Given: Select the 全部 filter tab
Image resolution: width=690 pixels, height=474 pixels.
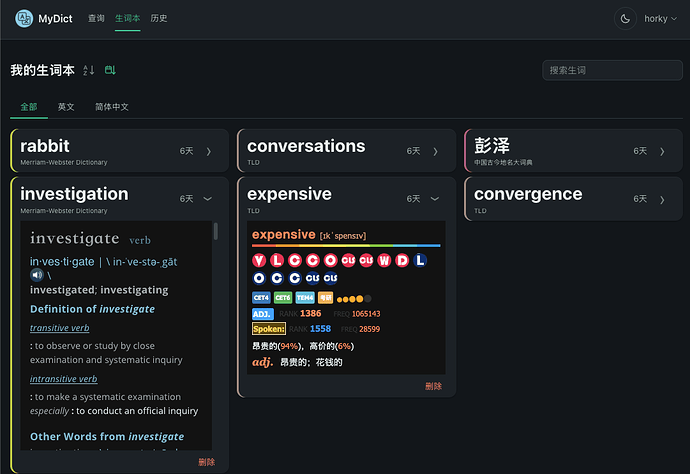Looking at the screenshot, I should (x=29, y=107).
